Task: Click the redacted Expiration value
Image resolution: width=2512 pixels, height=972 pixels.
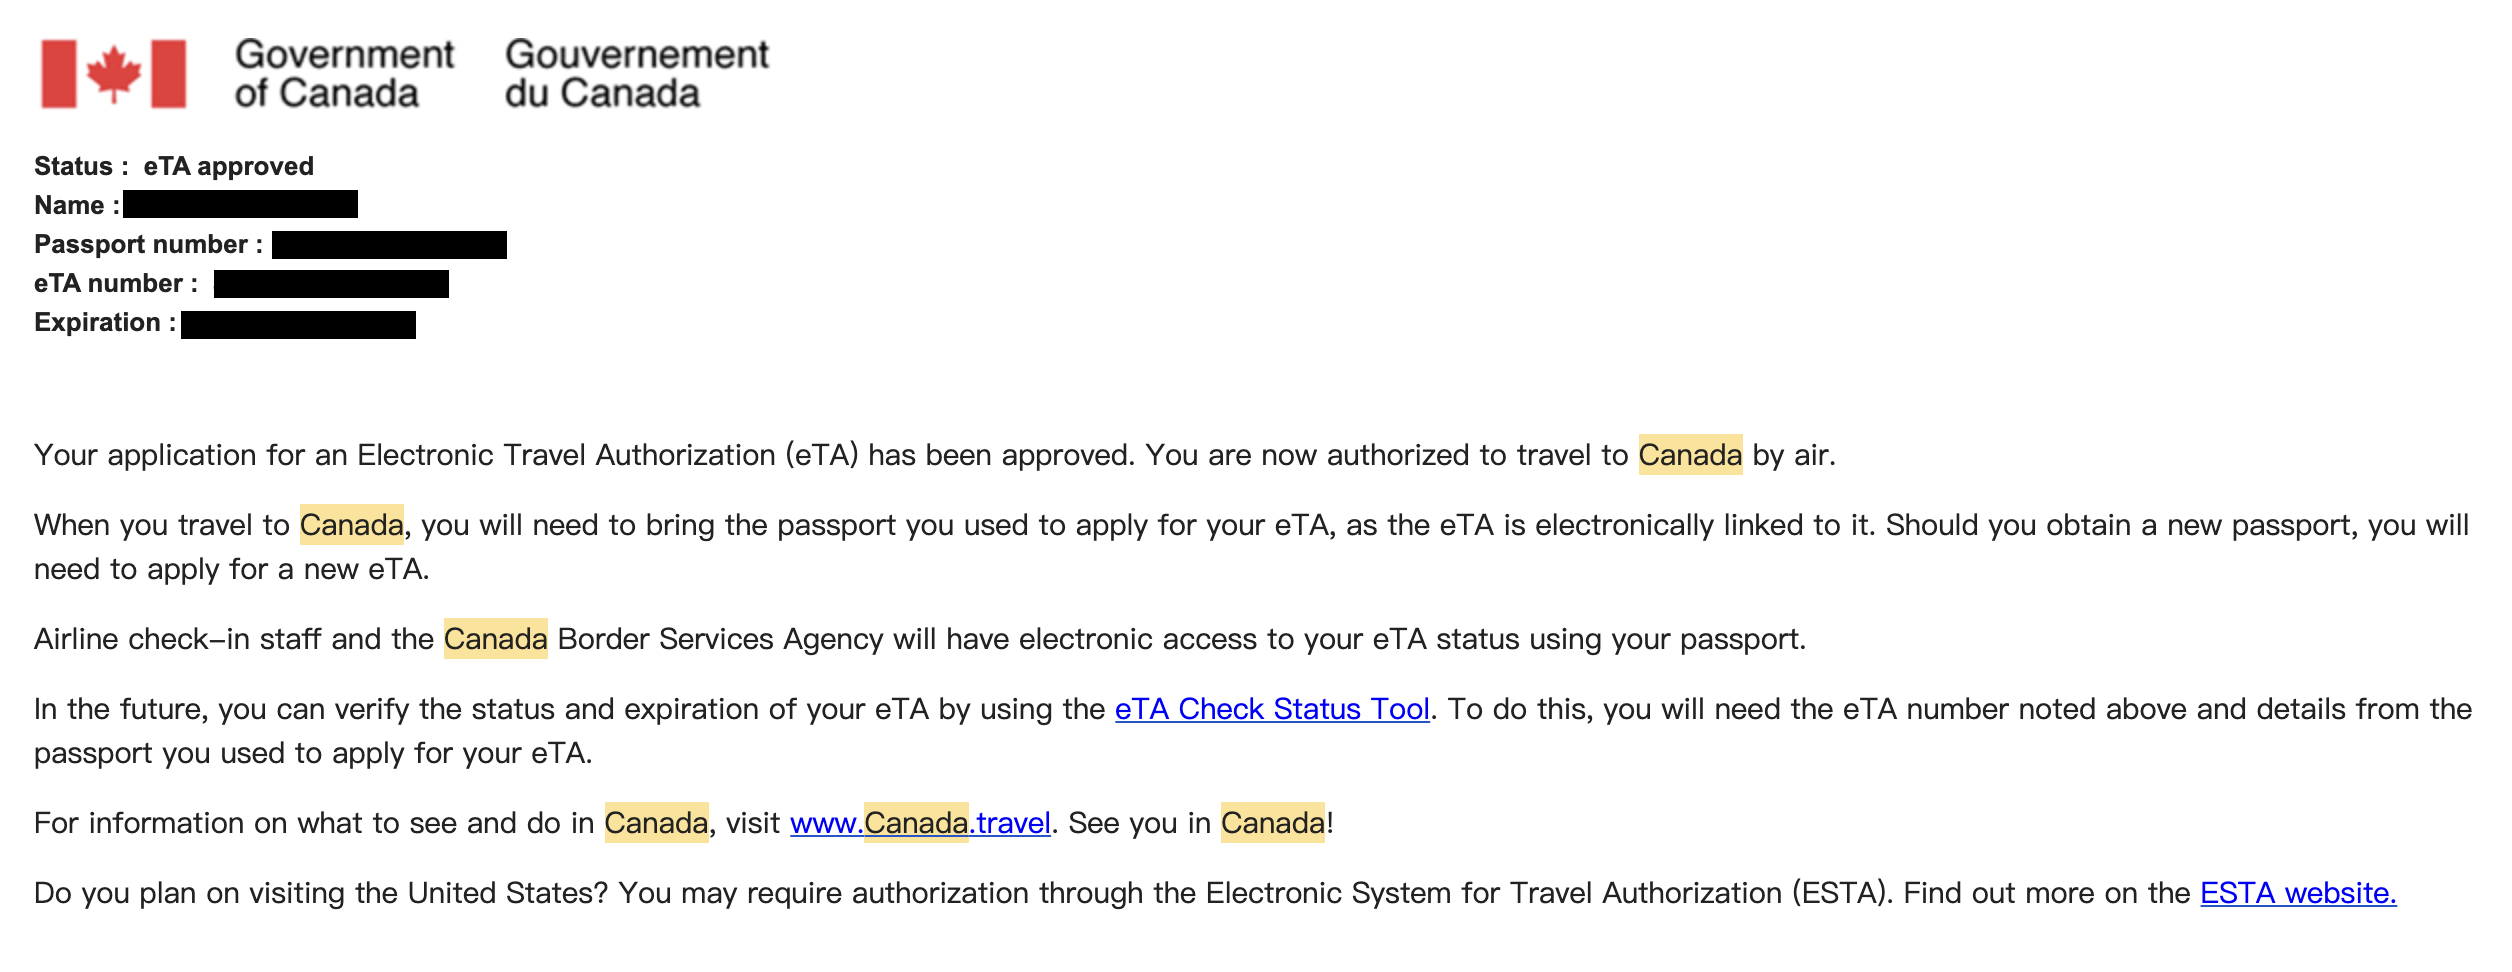Action: pyautogui.click(x=298, y=324)
